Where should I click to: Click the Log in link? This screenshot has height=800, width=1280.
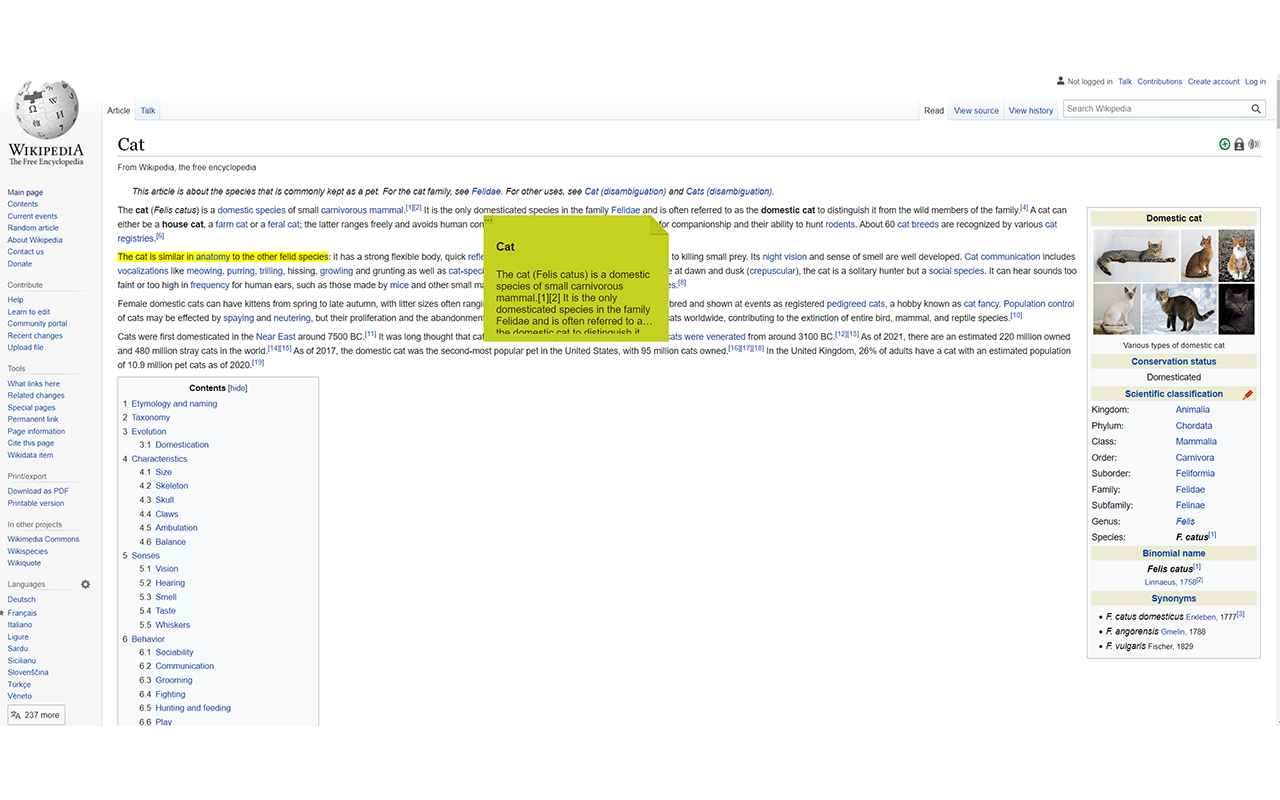pyautogui.click(x=1255, y=82)
